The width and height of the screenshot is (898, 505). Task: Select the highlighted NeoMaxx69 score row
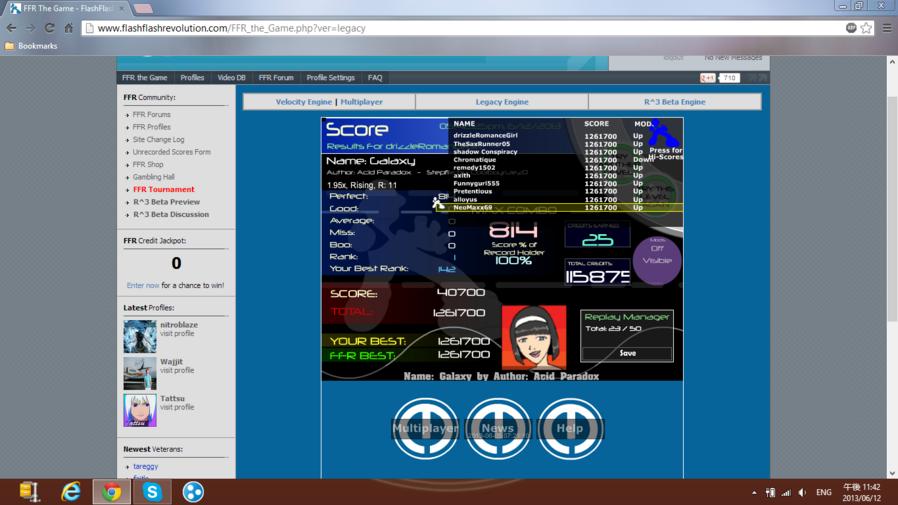[x=559, y=208]
